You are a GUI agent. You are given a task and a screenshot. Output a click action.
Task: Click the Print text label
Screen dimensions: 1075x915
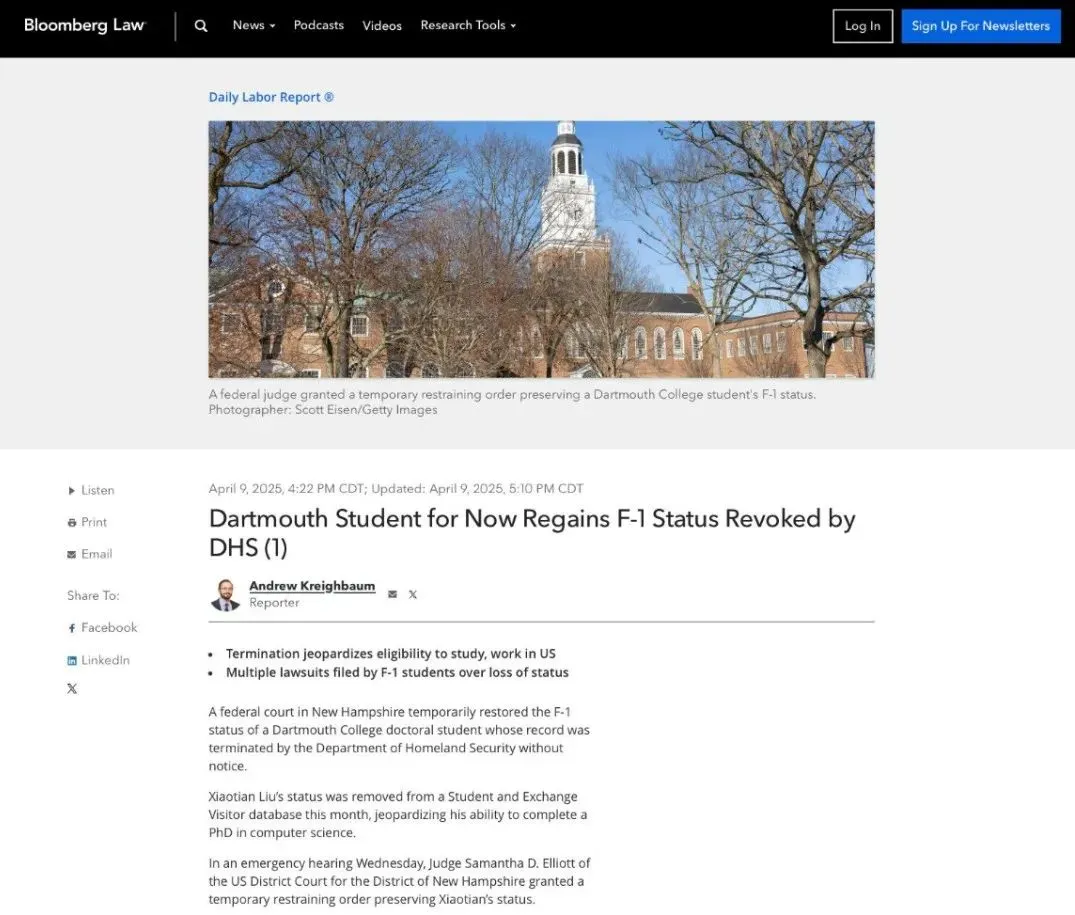[94, 522]
